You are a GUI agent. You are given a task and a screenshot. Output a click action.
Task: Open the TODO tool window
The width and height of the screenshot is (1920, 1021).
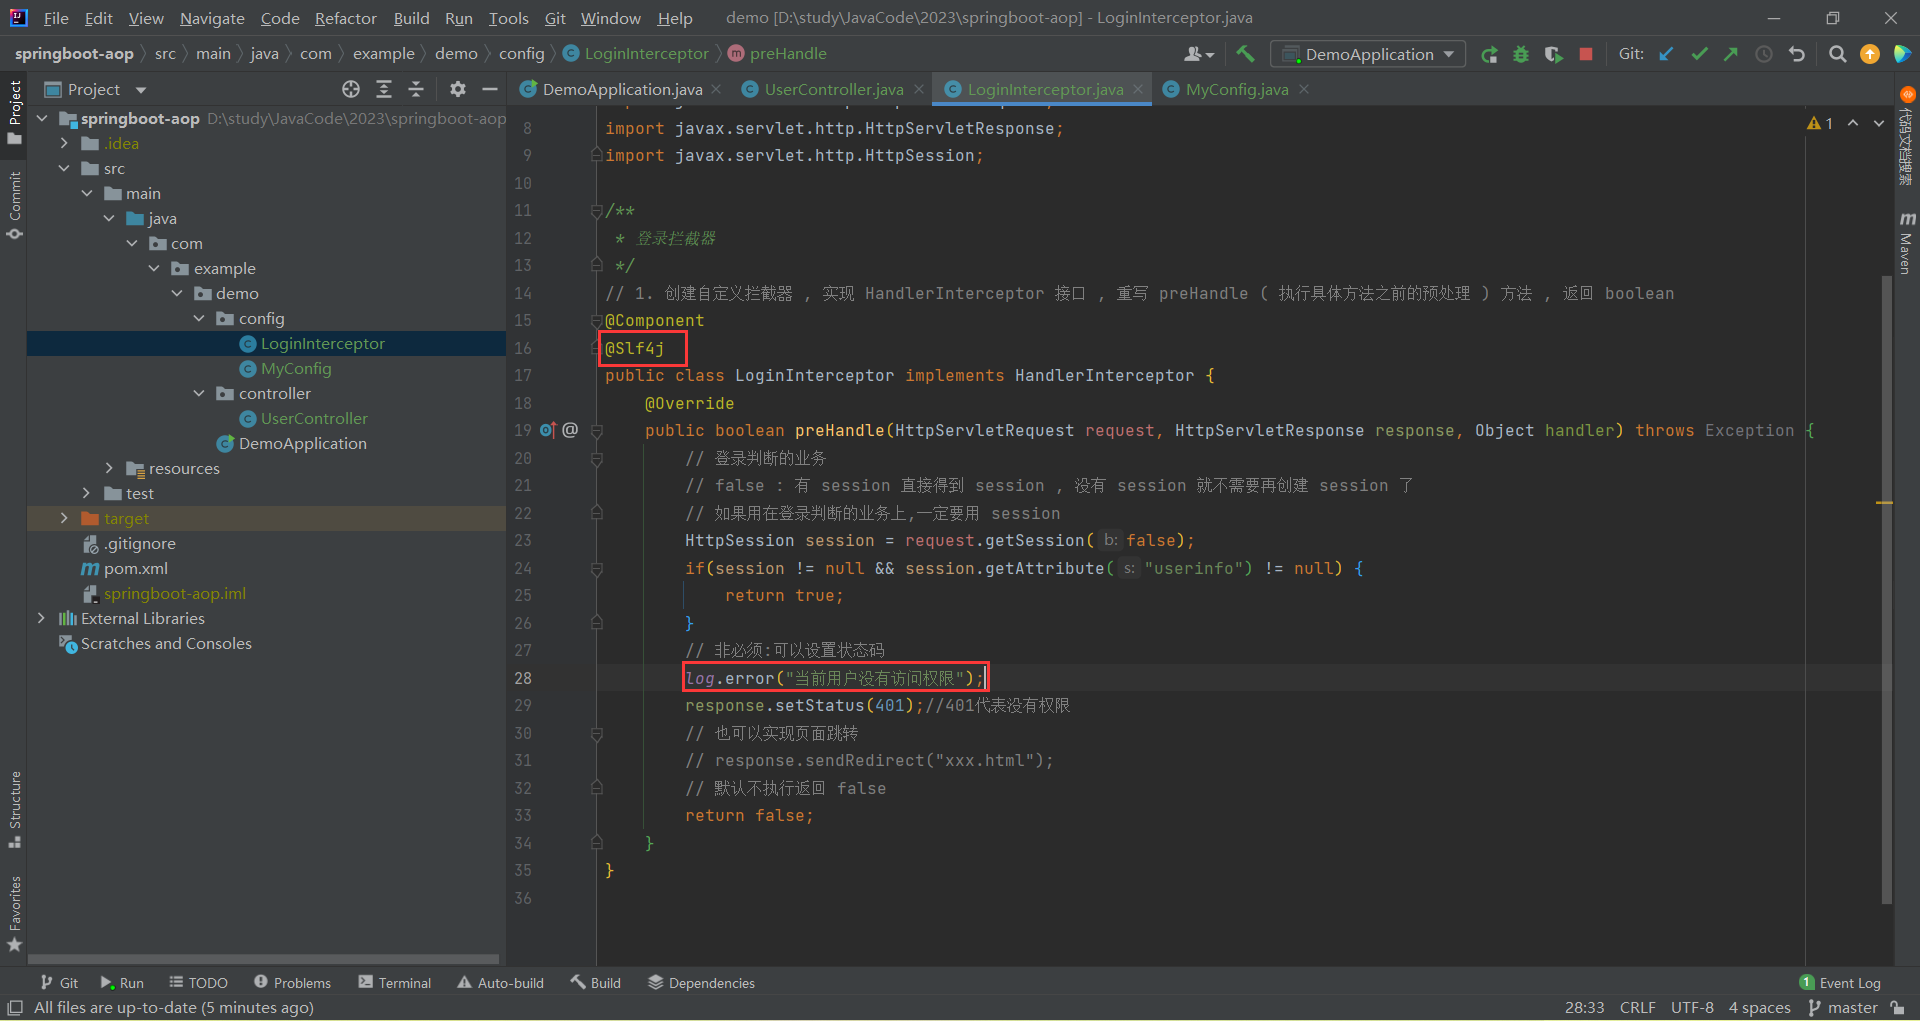198,983
